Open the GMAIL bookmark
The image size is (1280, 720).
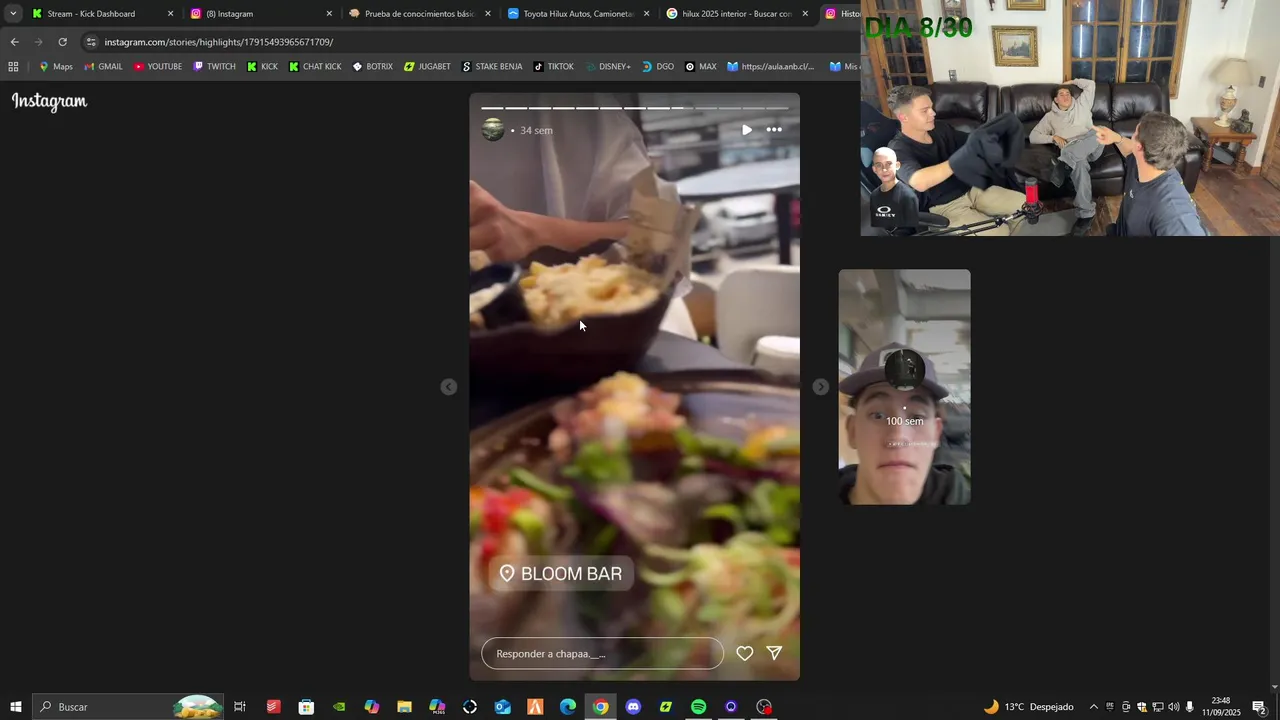(x=103, y=67)
